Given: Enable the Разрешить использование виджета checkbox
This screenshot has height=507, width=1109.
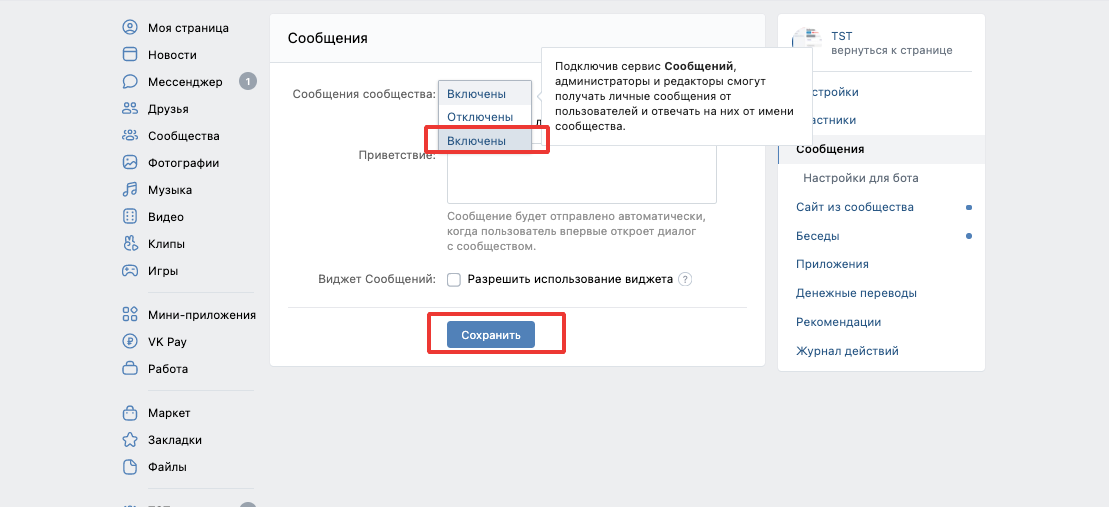Looking at the screenshot, I should 454,280.
